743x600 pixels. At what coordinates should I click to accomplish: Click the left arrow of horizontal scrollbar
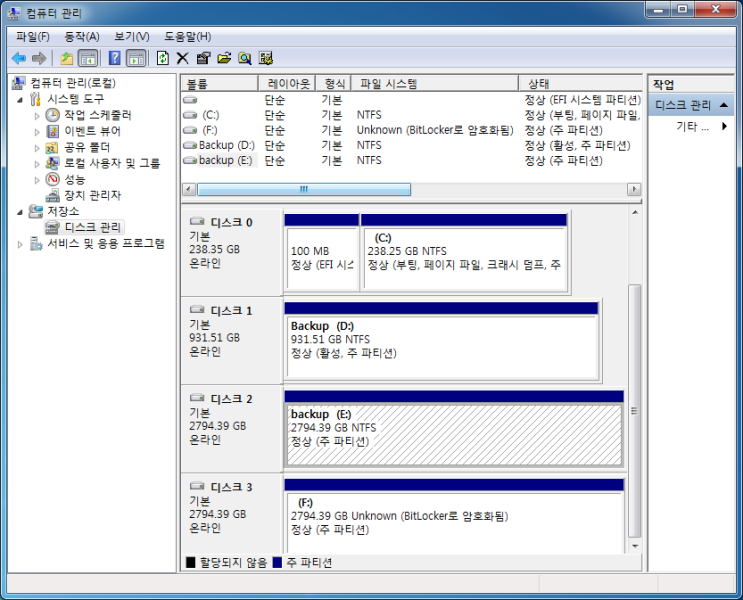(x=189, y=190)
